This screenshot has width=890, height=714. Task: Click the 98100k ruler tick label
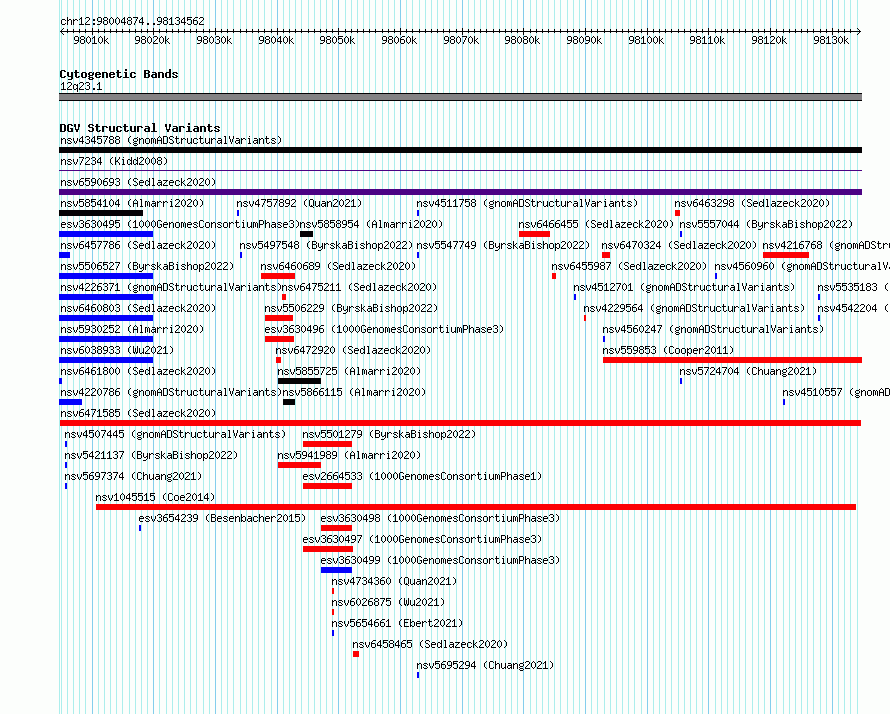pyautogui.click(x=646, y=40)
